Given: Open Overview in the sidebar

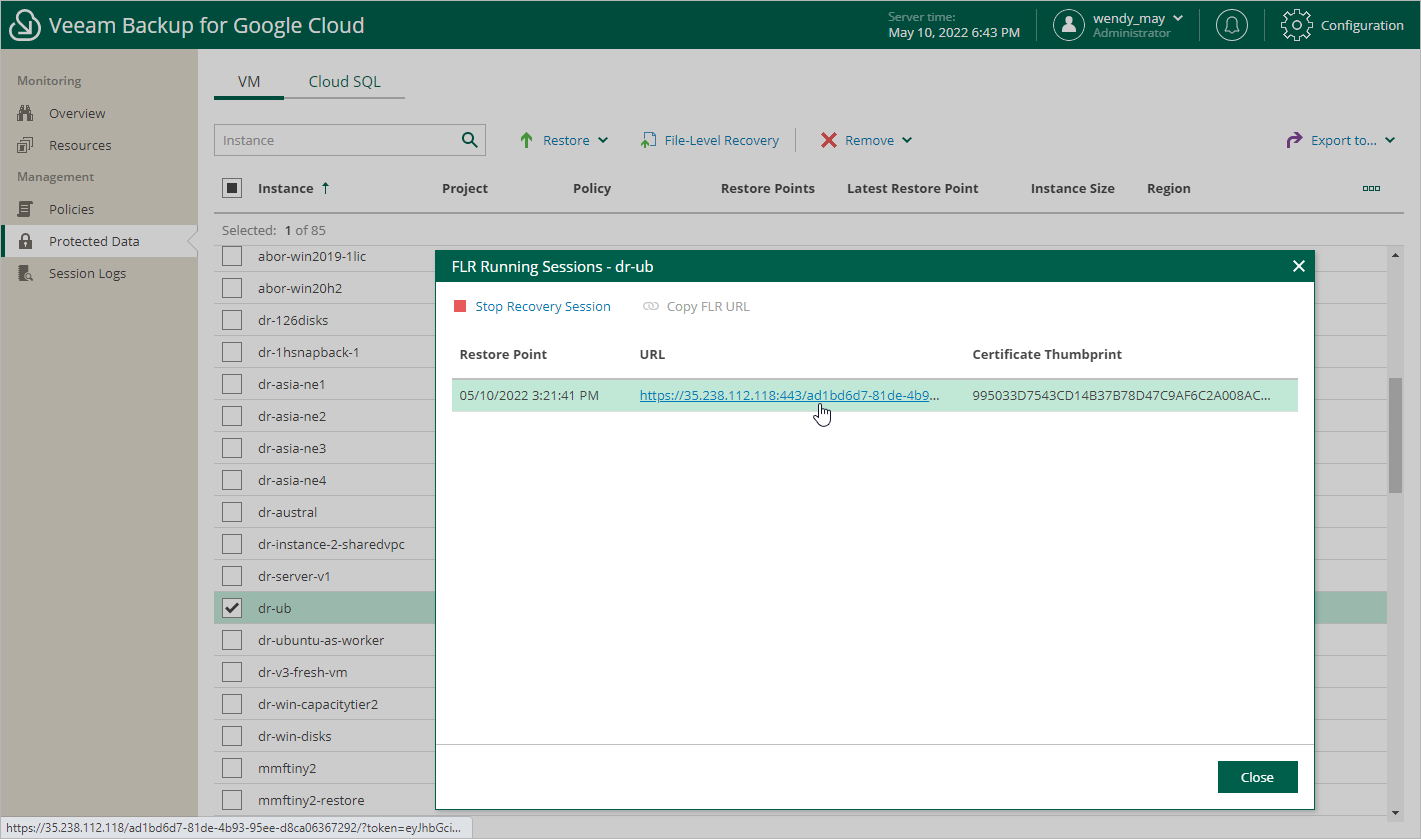Looking at the screenshot, I should tap(77, 113).
